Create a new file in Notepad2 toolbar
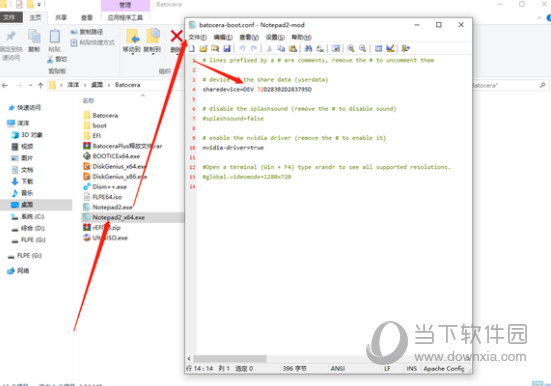The image size is (551, 386). (x=192, y=49)
